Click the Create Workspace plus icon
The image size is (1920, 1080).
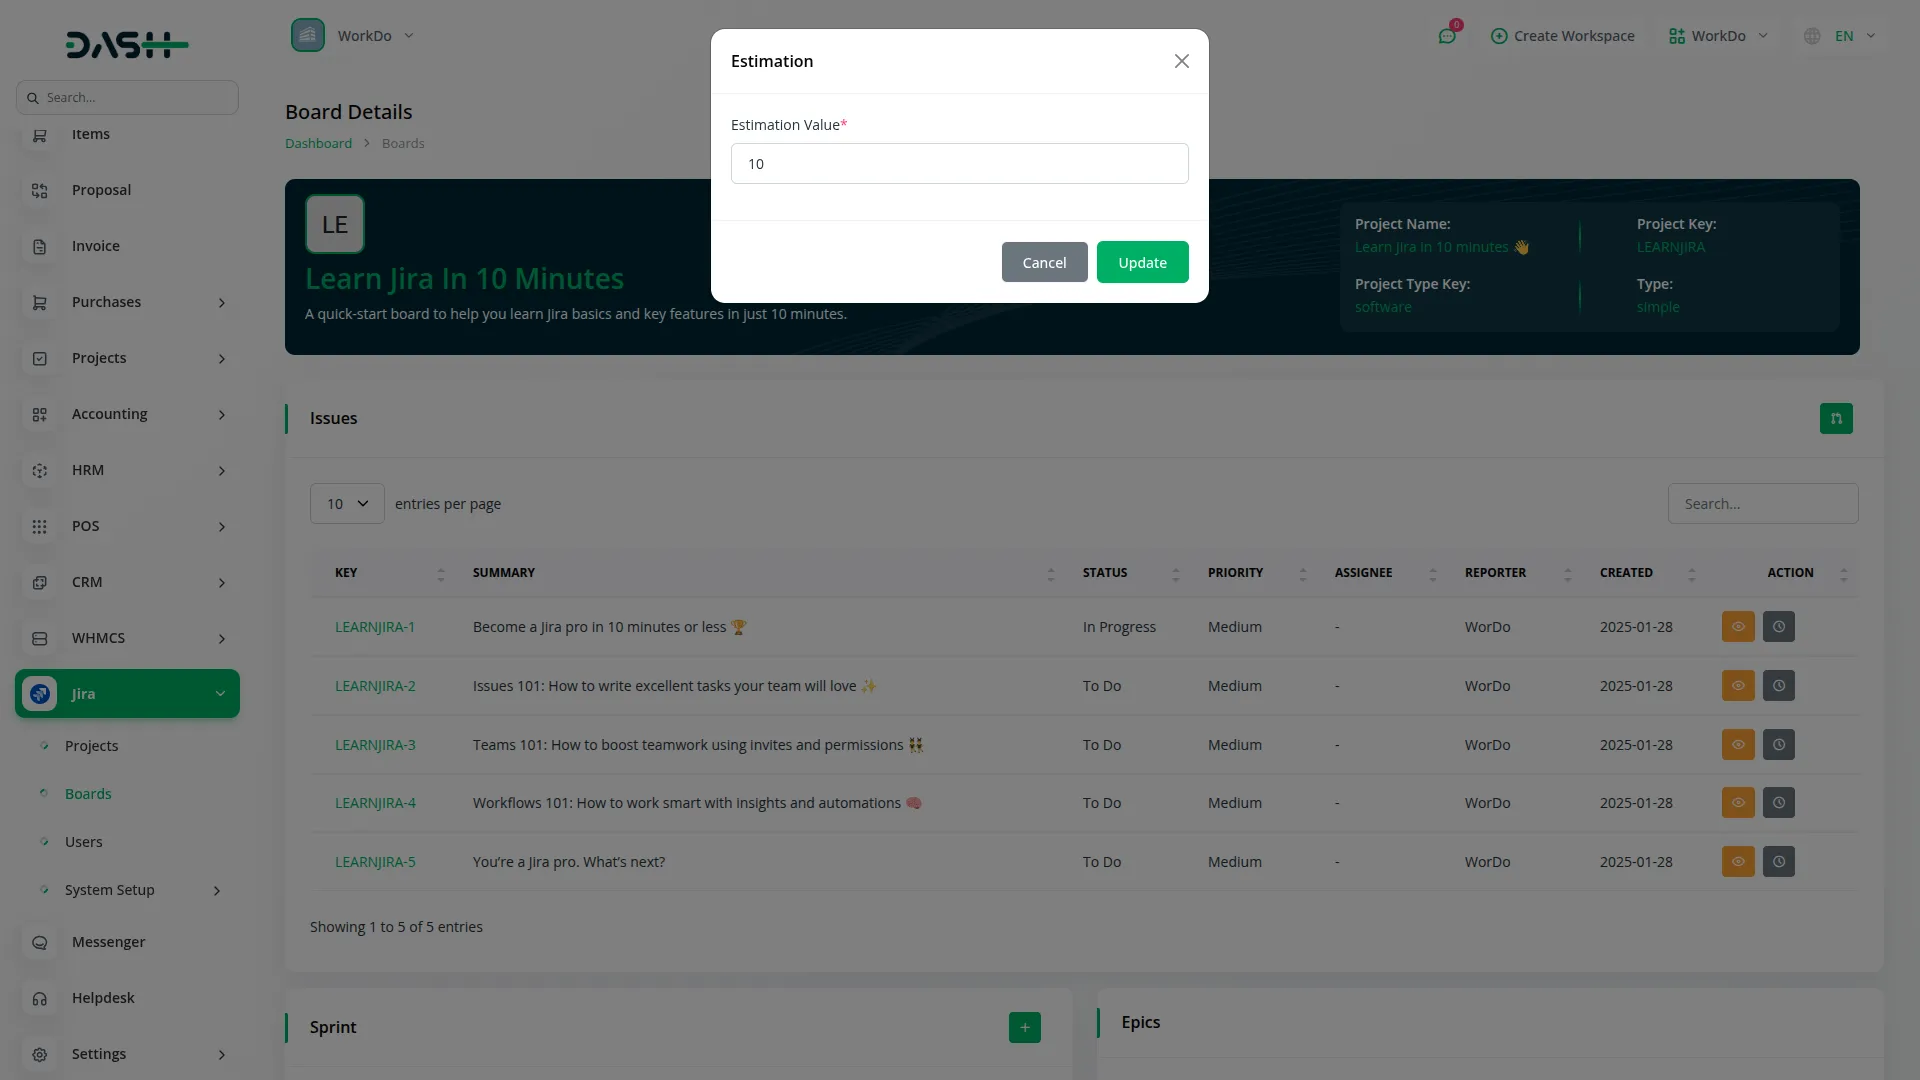[1499, 36]
